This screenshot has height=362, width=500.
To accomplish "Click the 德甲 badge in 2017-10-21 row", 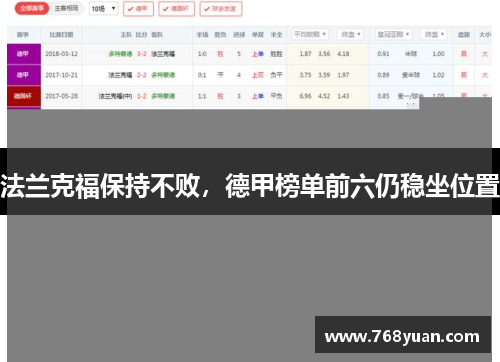I will coord(24,75).
